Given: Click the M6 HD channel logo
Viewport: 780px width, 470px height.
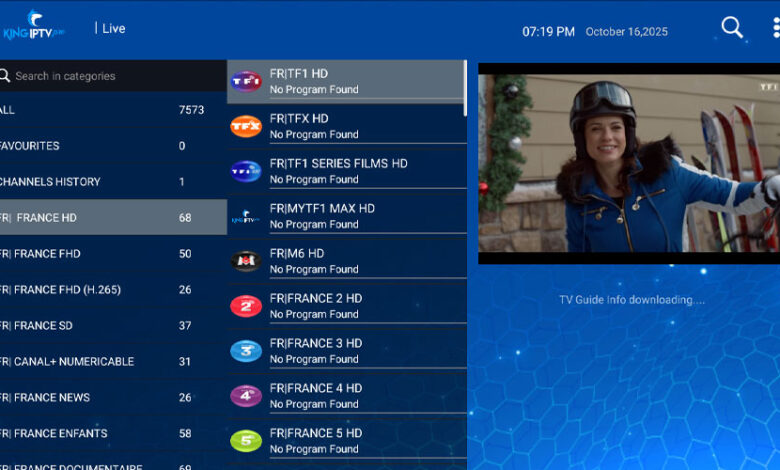Looking at the screenshot, I should tap(246, 261).
